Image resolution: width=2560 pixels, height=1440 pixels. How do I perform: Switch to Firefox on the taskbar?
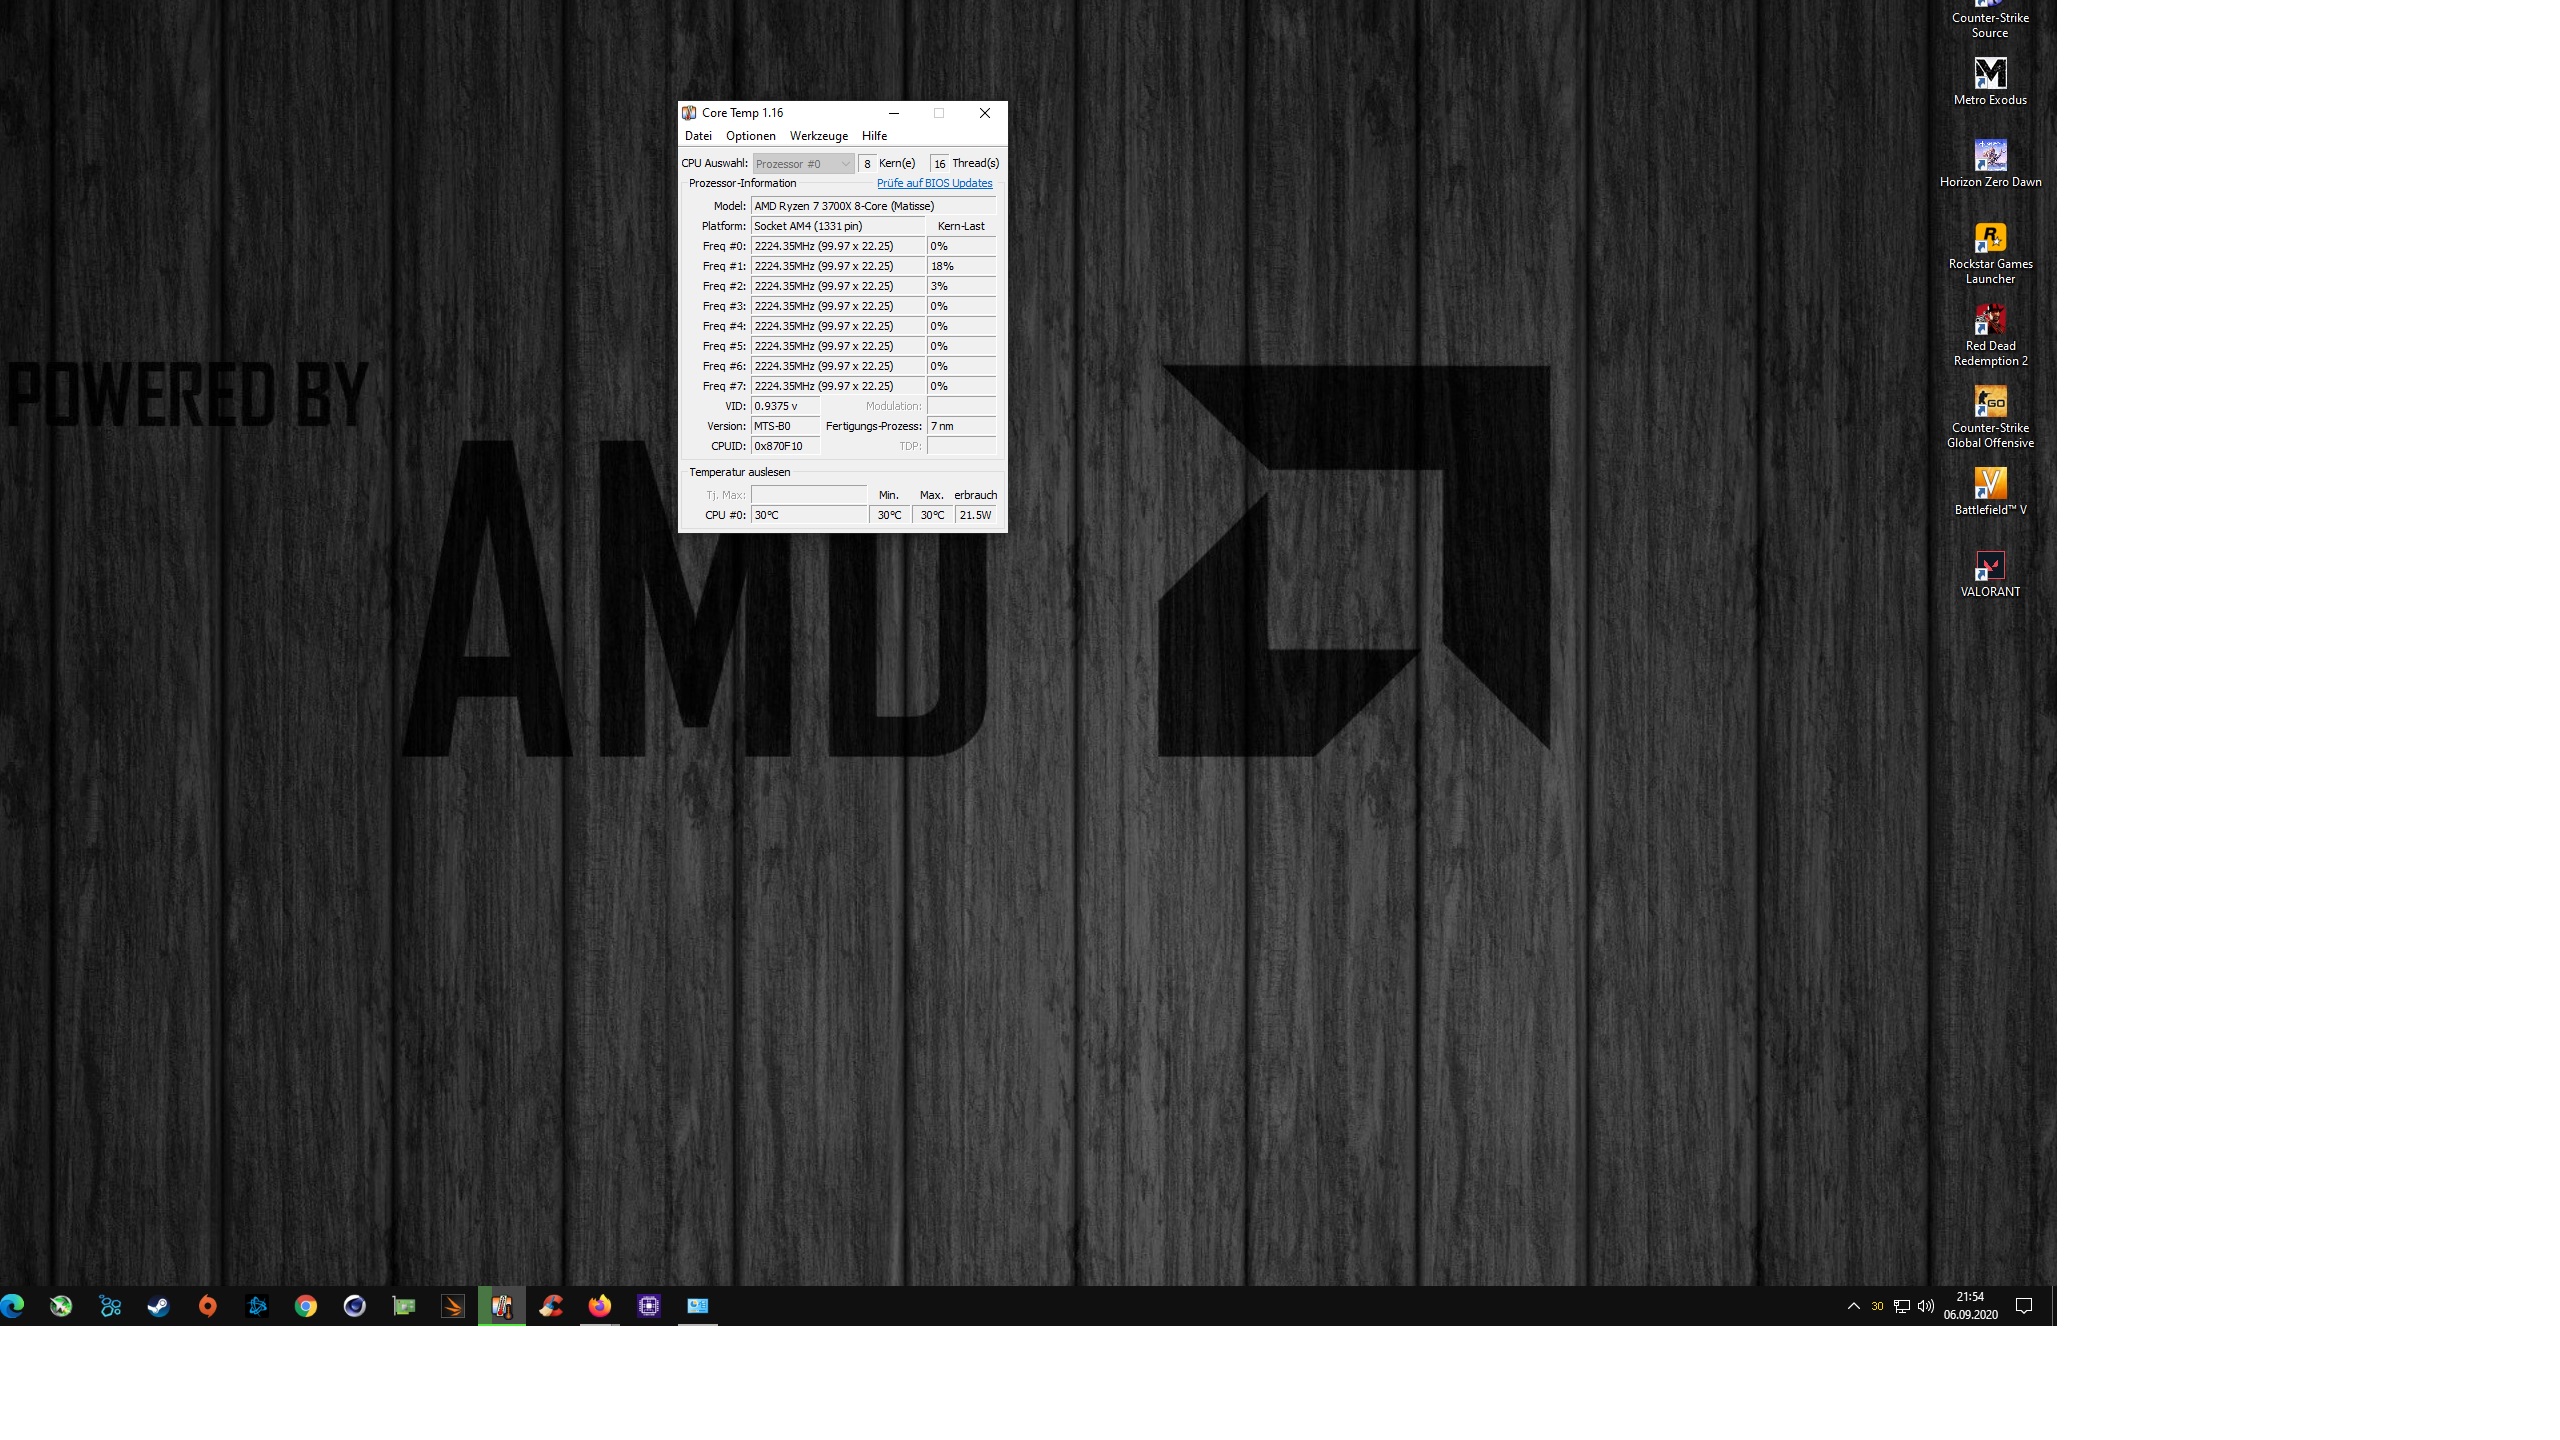pos(600,1306)
